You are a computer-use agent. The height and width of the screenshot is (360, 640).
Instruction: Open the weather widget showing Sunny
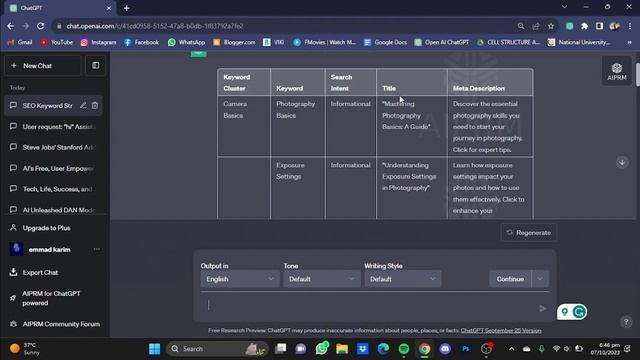[24, 349]
